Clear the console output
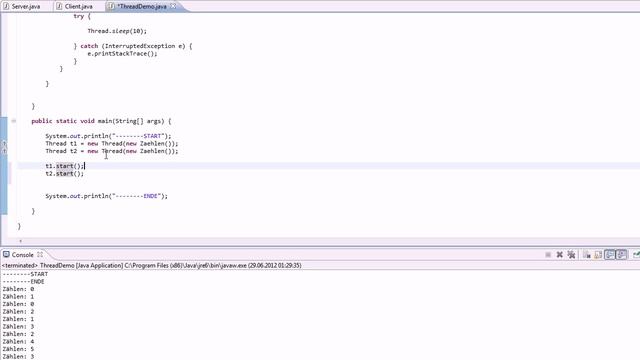 point(587,255)
